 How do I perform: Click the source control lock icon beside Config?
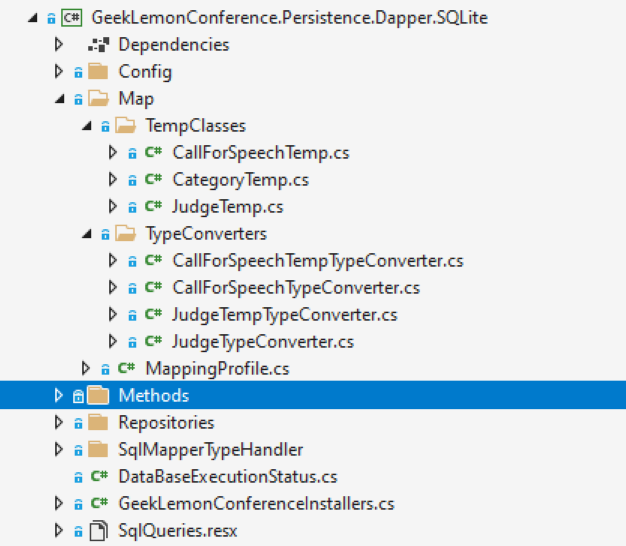click(x=78, y=73)
